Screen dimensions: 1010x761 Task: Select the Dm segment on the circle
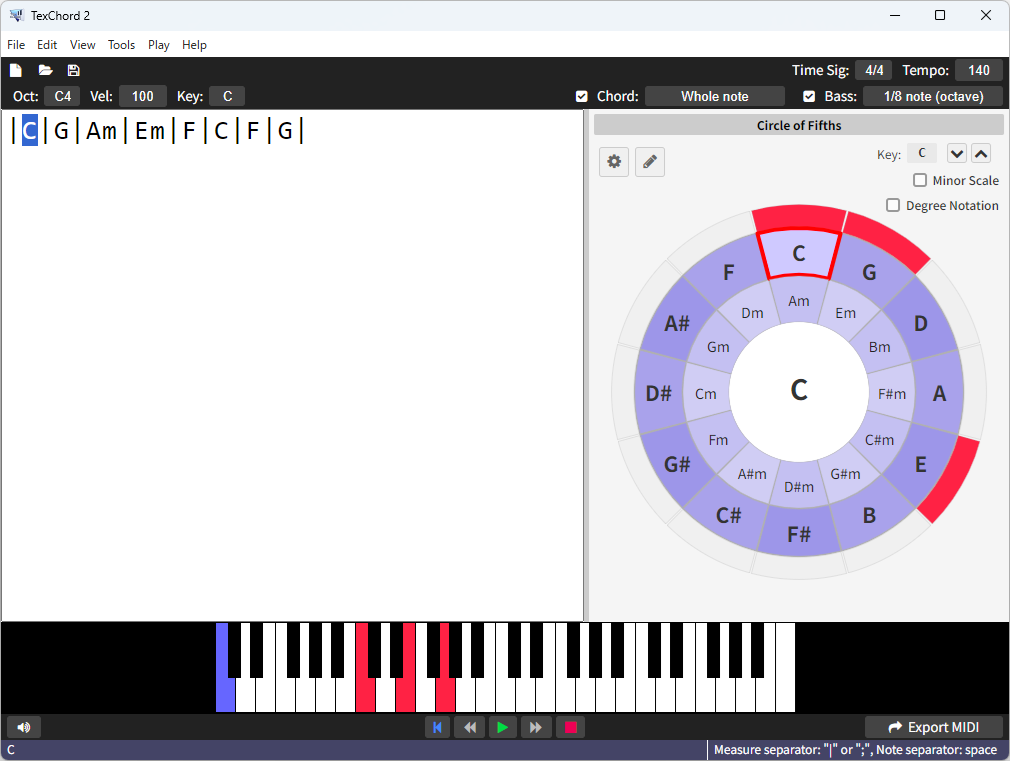(752, 313)
